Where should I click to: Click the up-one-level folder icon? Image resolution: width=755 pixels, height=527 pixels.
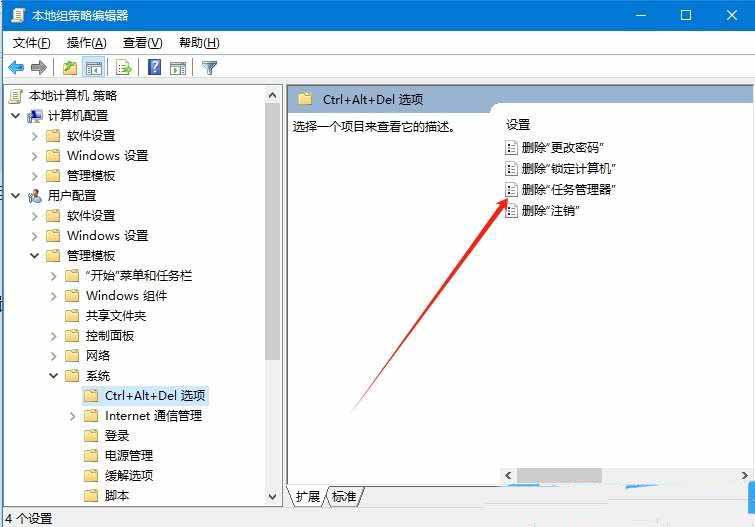point(70,68)
